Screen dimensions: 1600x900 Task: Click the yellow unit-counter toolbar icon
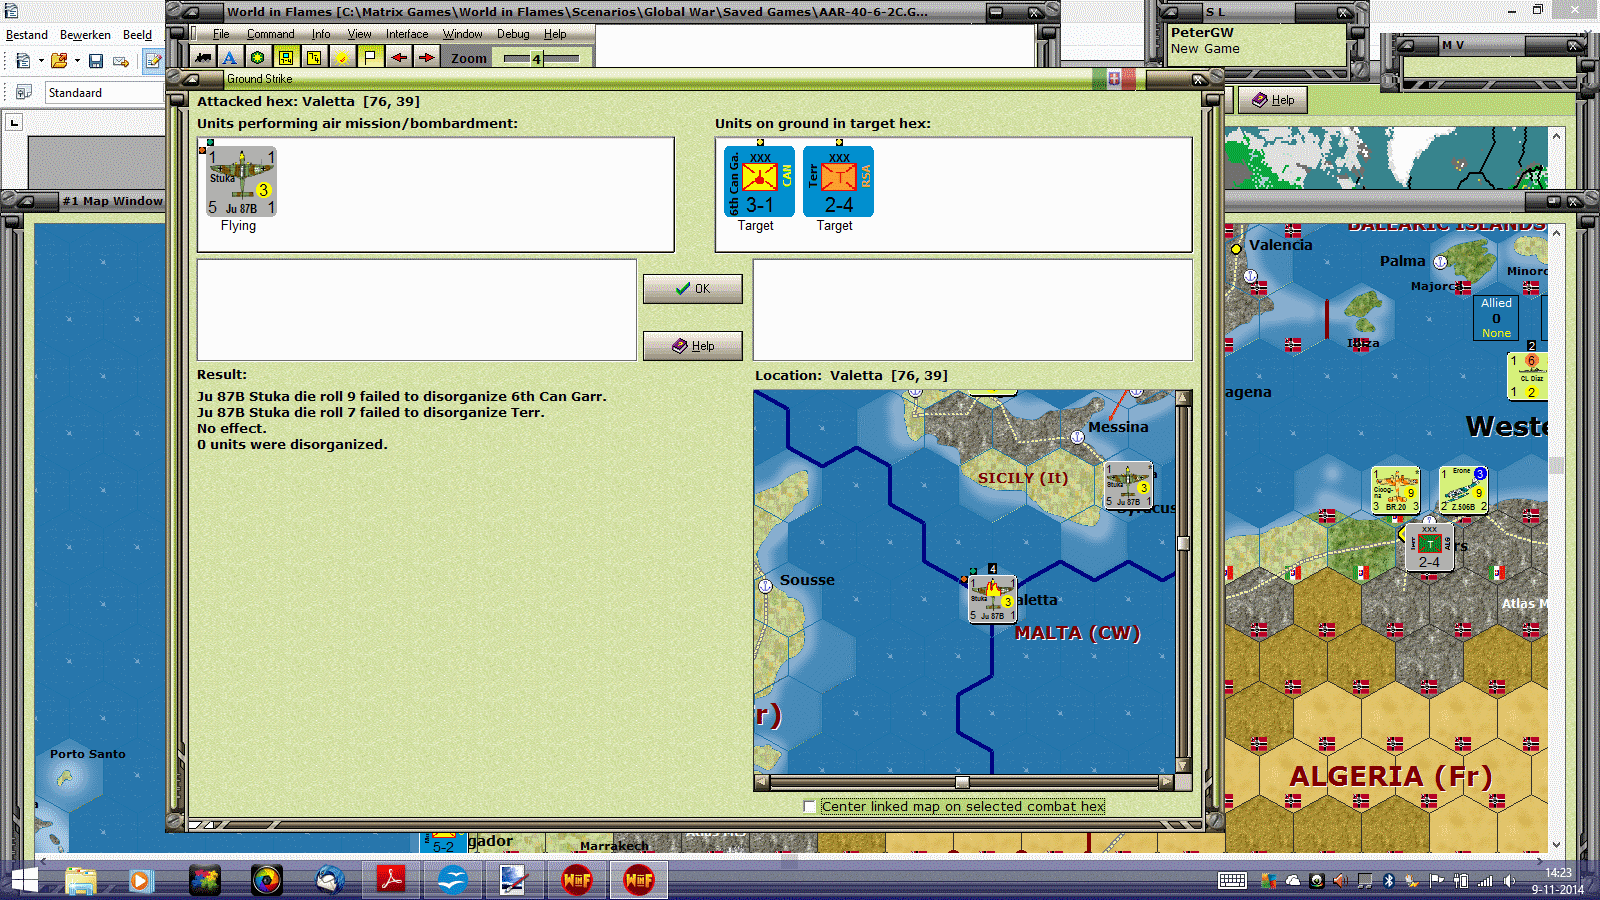click(286, 58)
